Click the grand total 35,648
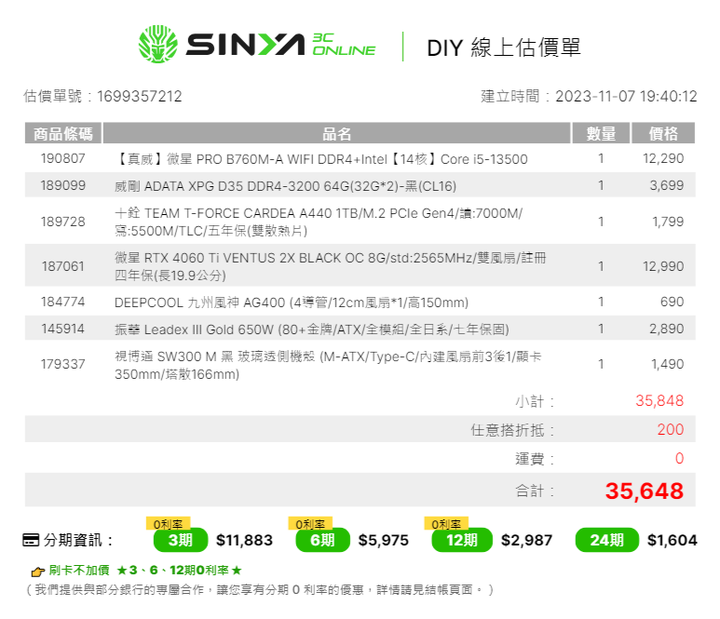This screenshot has width=720, height=619. (644, 491)
